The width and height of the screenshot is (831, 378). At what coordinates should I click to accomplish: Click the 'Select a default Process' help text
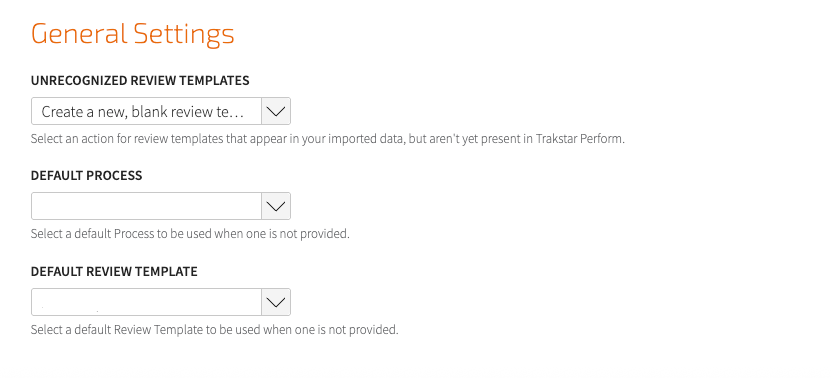pos(190,234)
